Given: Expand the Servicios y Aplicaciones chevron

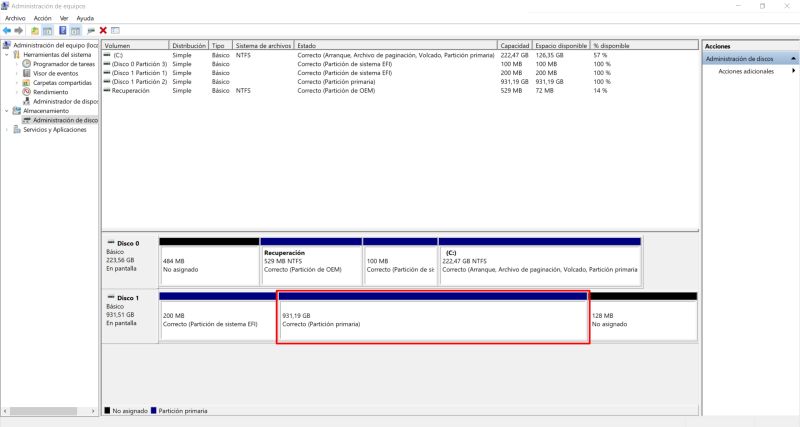Looking at the screenshot, I should (7, 130).
